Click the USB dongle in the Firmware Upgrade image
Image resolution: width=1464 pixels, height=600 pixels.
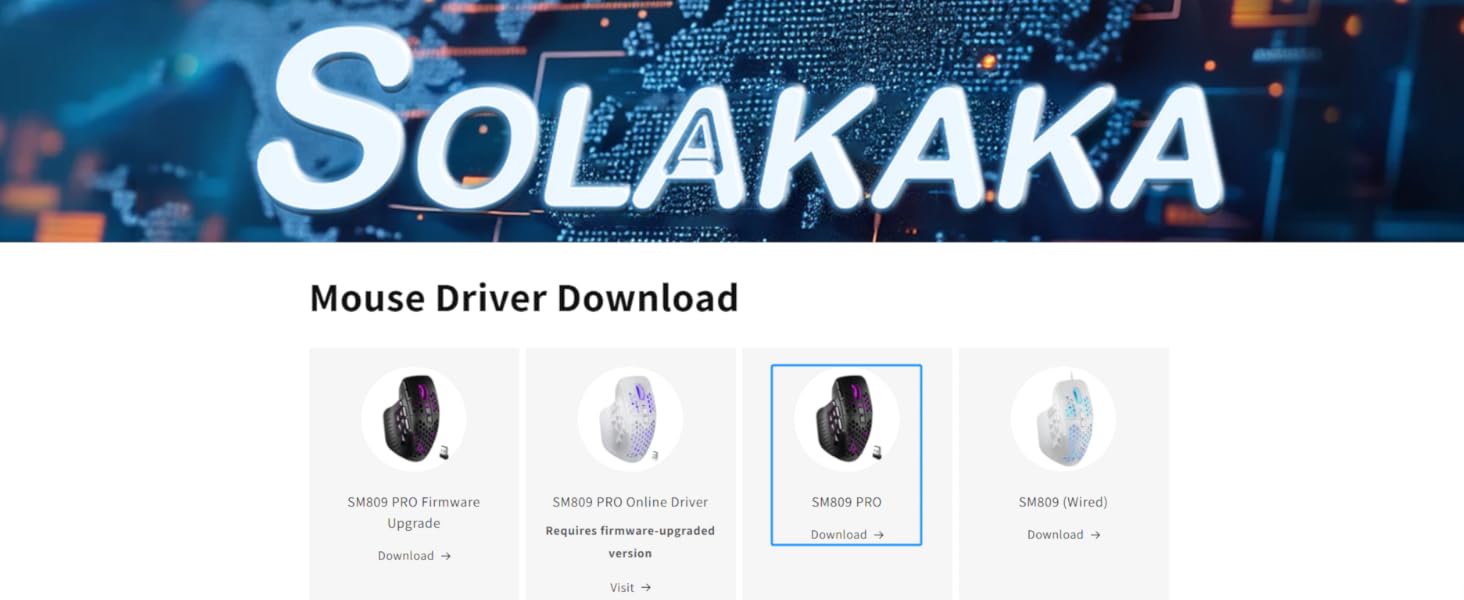coord(444,453)
